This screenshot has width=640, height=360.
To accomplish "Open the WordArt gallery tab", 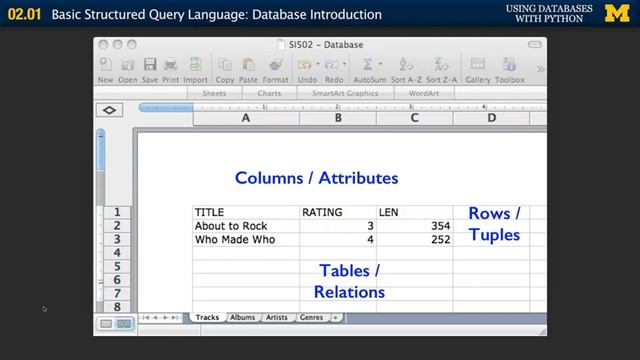I will coord(424,93).
